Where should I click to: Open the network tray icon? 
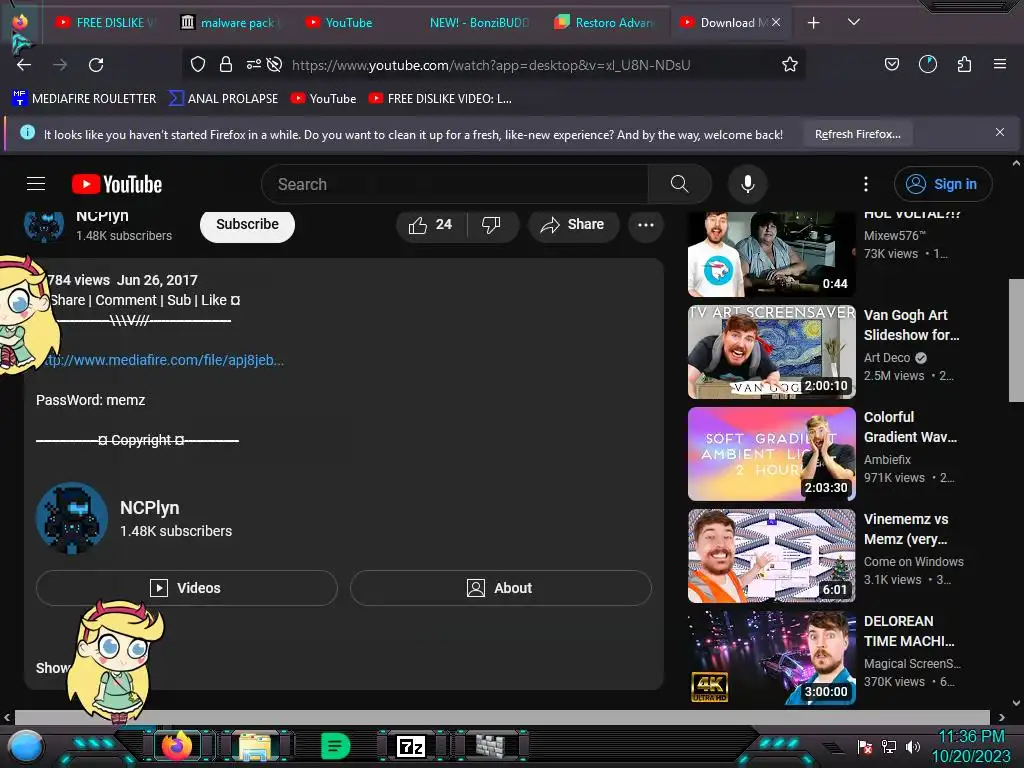889,746
